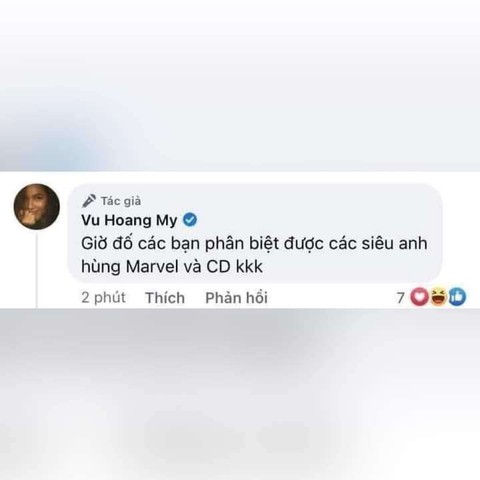Click the blurred area below the comment
The width and height of the screenshot is (480, 480).
(240, 394)
